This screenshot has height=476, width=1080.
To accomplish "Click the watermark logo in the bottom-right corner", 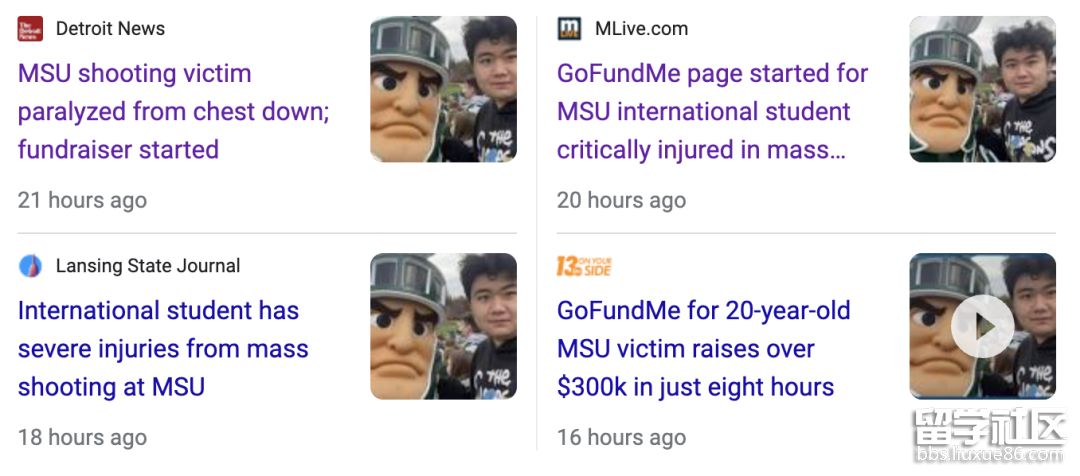I will click(x=988, y=440).
